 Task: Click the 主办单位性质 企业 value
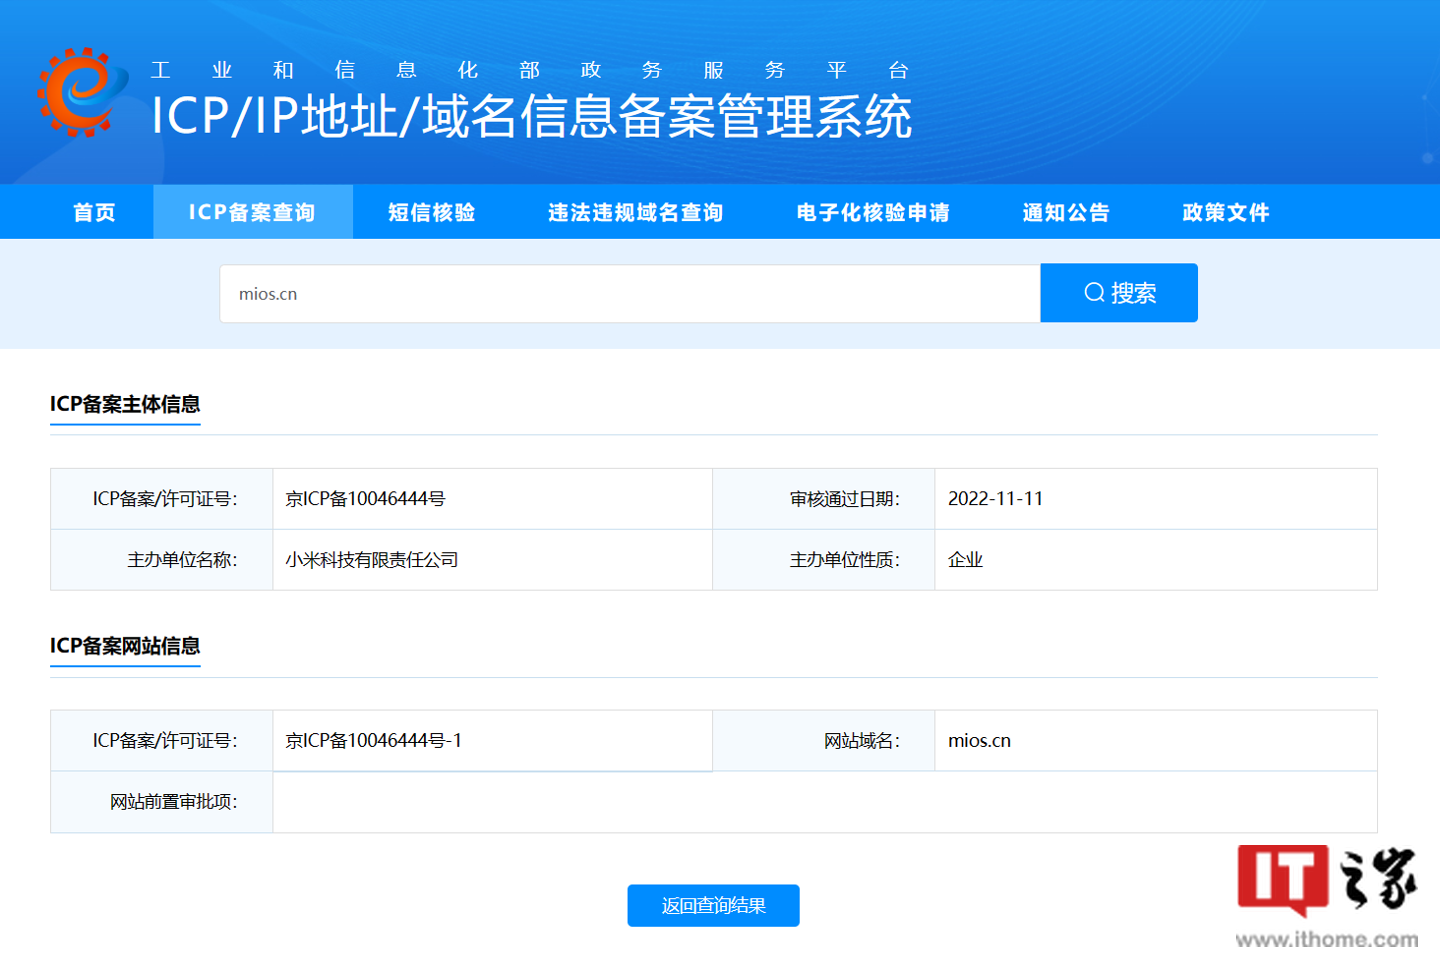[966, 559]
